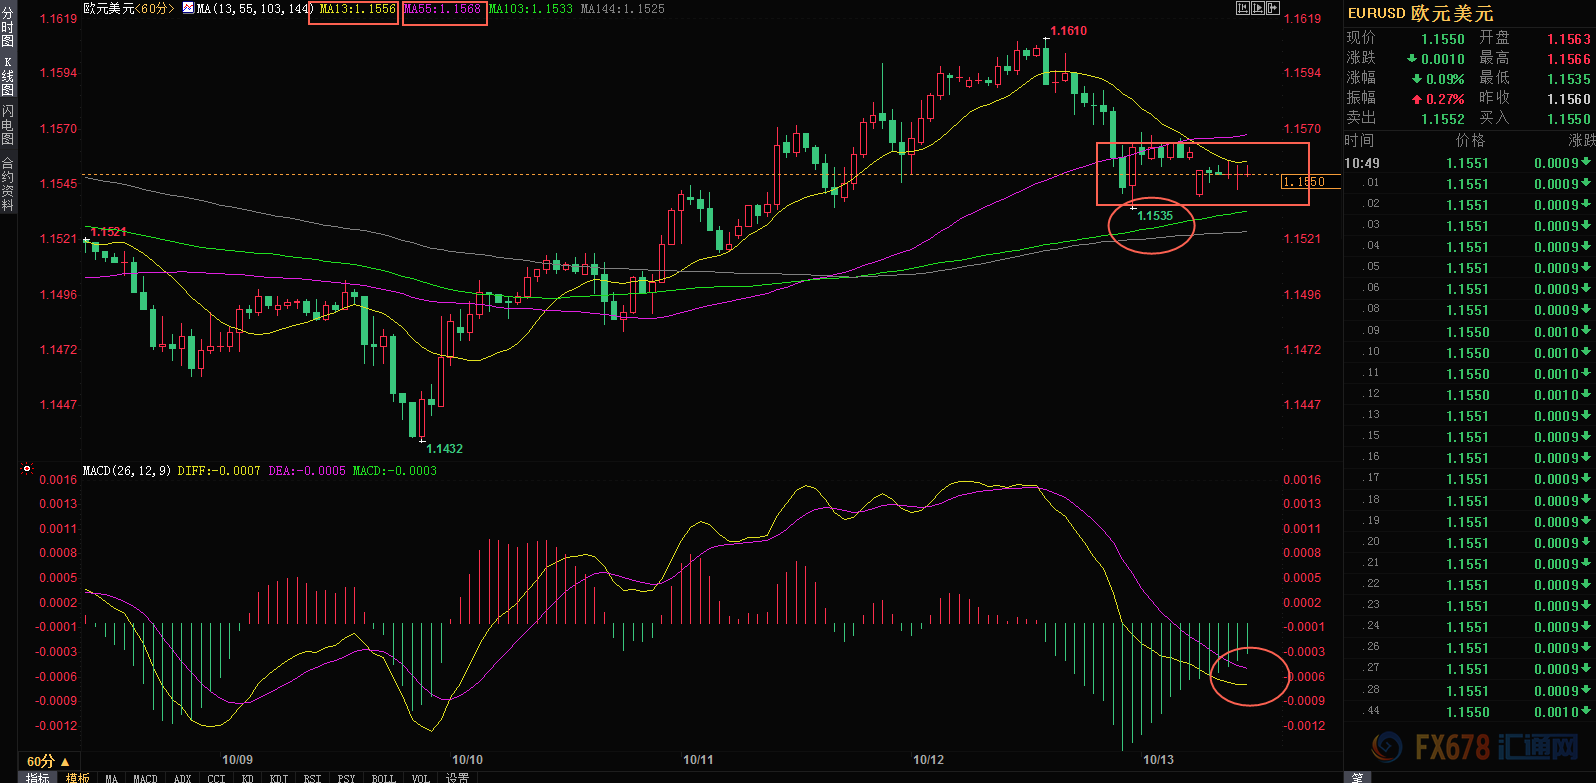
Task: Click the MACD:-0.0003 value label
Action: click(395, 470)
